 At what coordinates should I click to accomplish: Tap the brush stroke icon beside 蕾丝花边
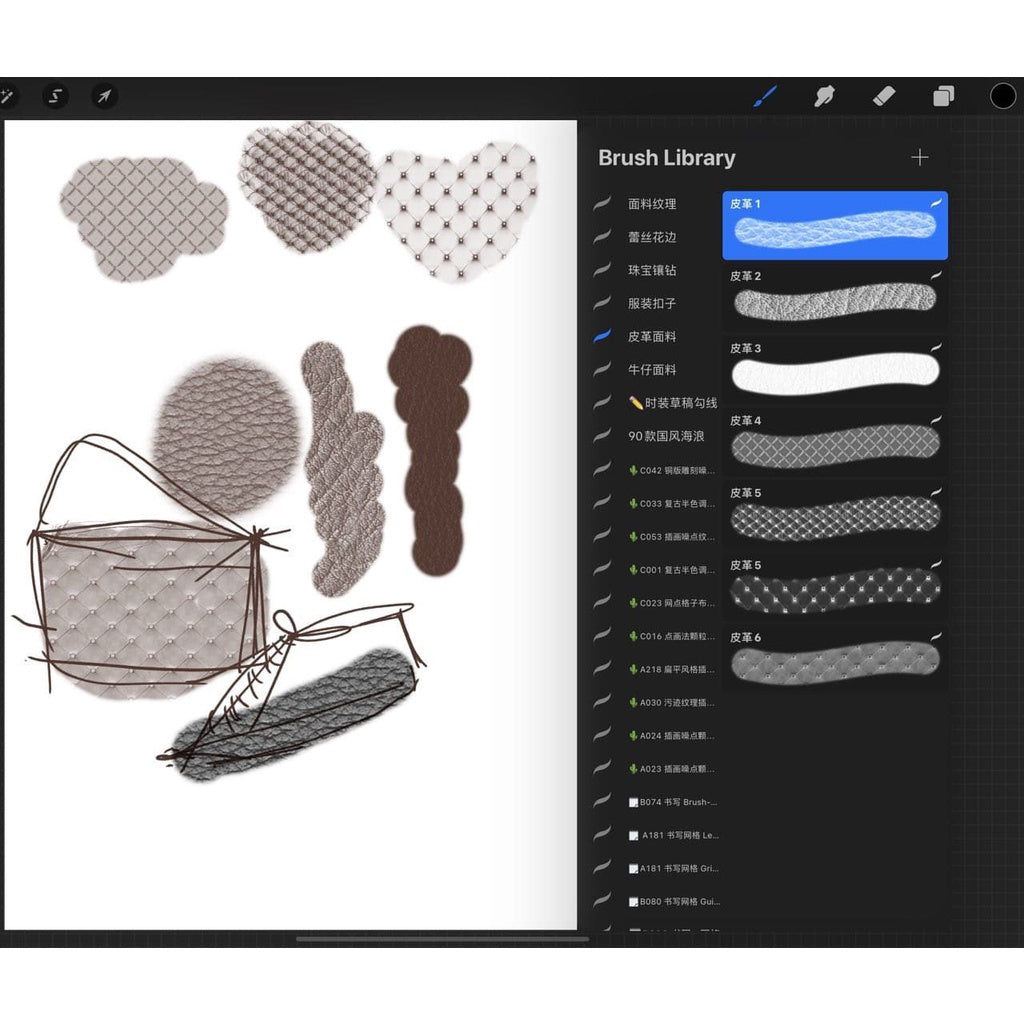pyautogui.click(x=601, y=237)
